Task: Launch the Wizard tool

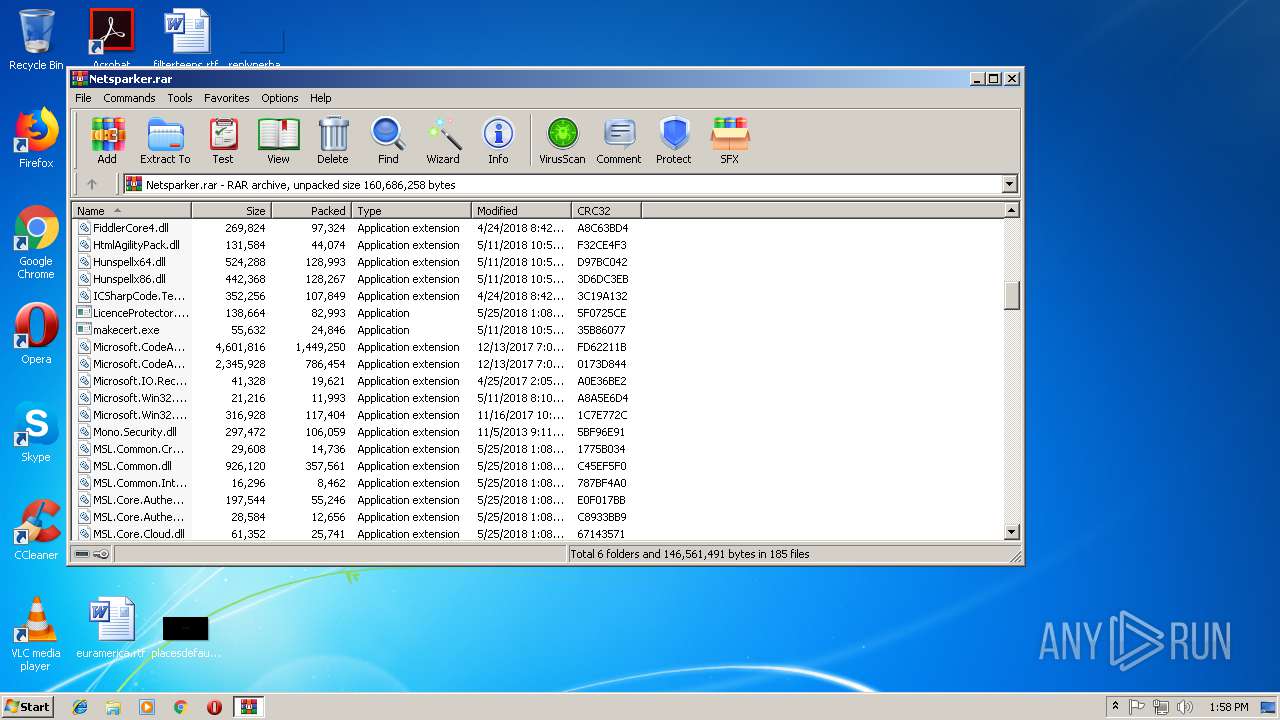Action: pyautogui.click(x=443, y=140)
